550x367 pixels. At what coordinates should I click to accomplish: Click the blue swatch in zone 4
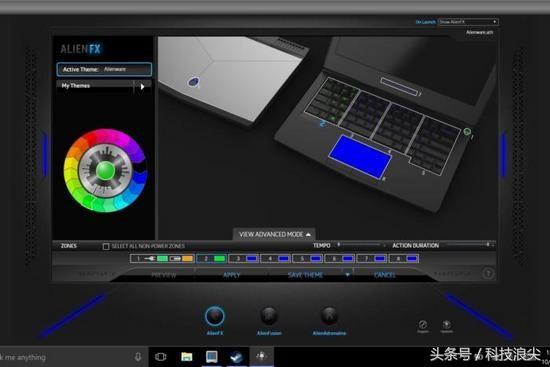point(284,259)
